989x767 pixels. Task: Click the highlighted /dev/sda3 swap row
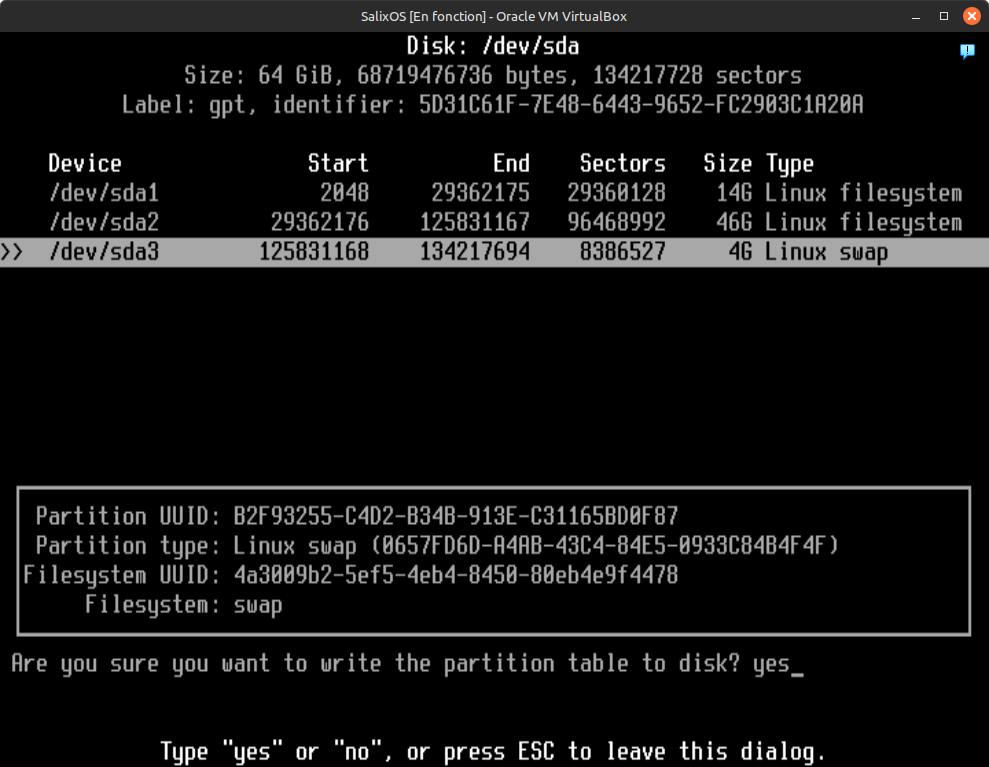pyautogui.click(x=494, y=252)
